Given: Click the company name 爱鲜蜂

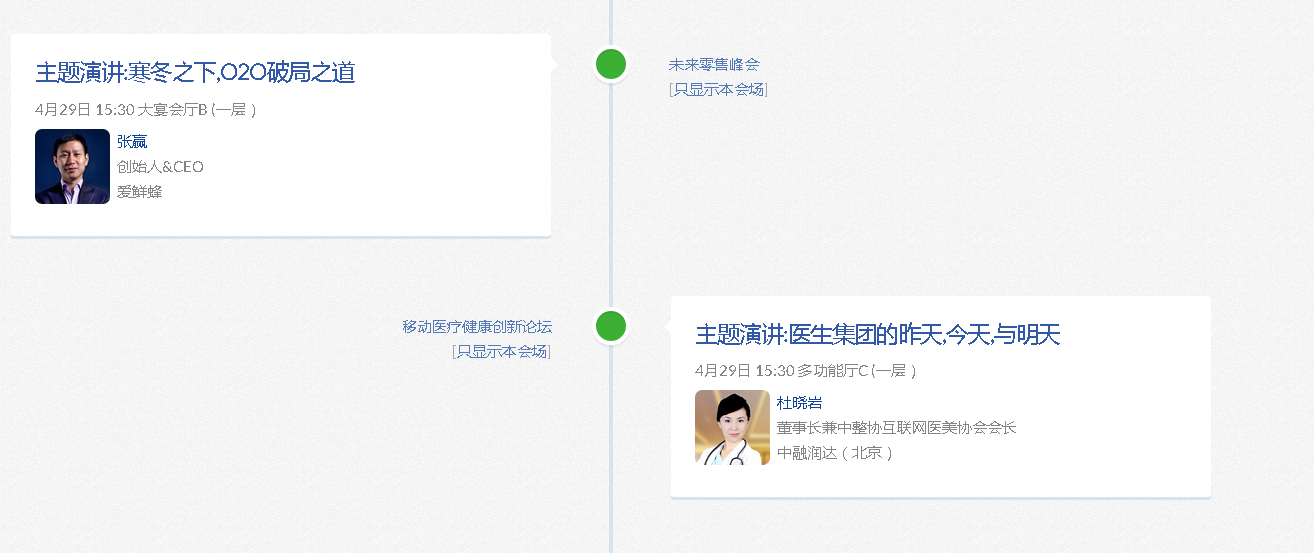Looking at the screenshot, I should coord(139,192).
